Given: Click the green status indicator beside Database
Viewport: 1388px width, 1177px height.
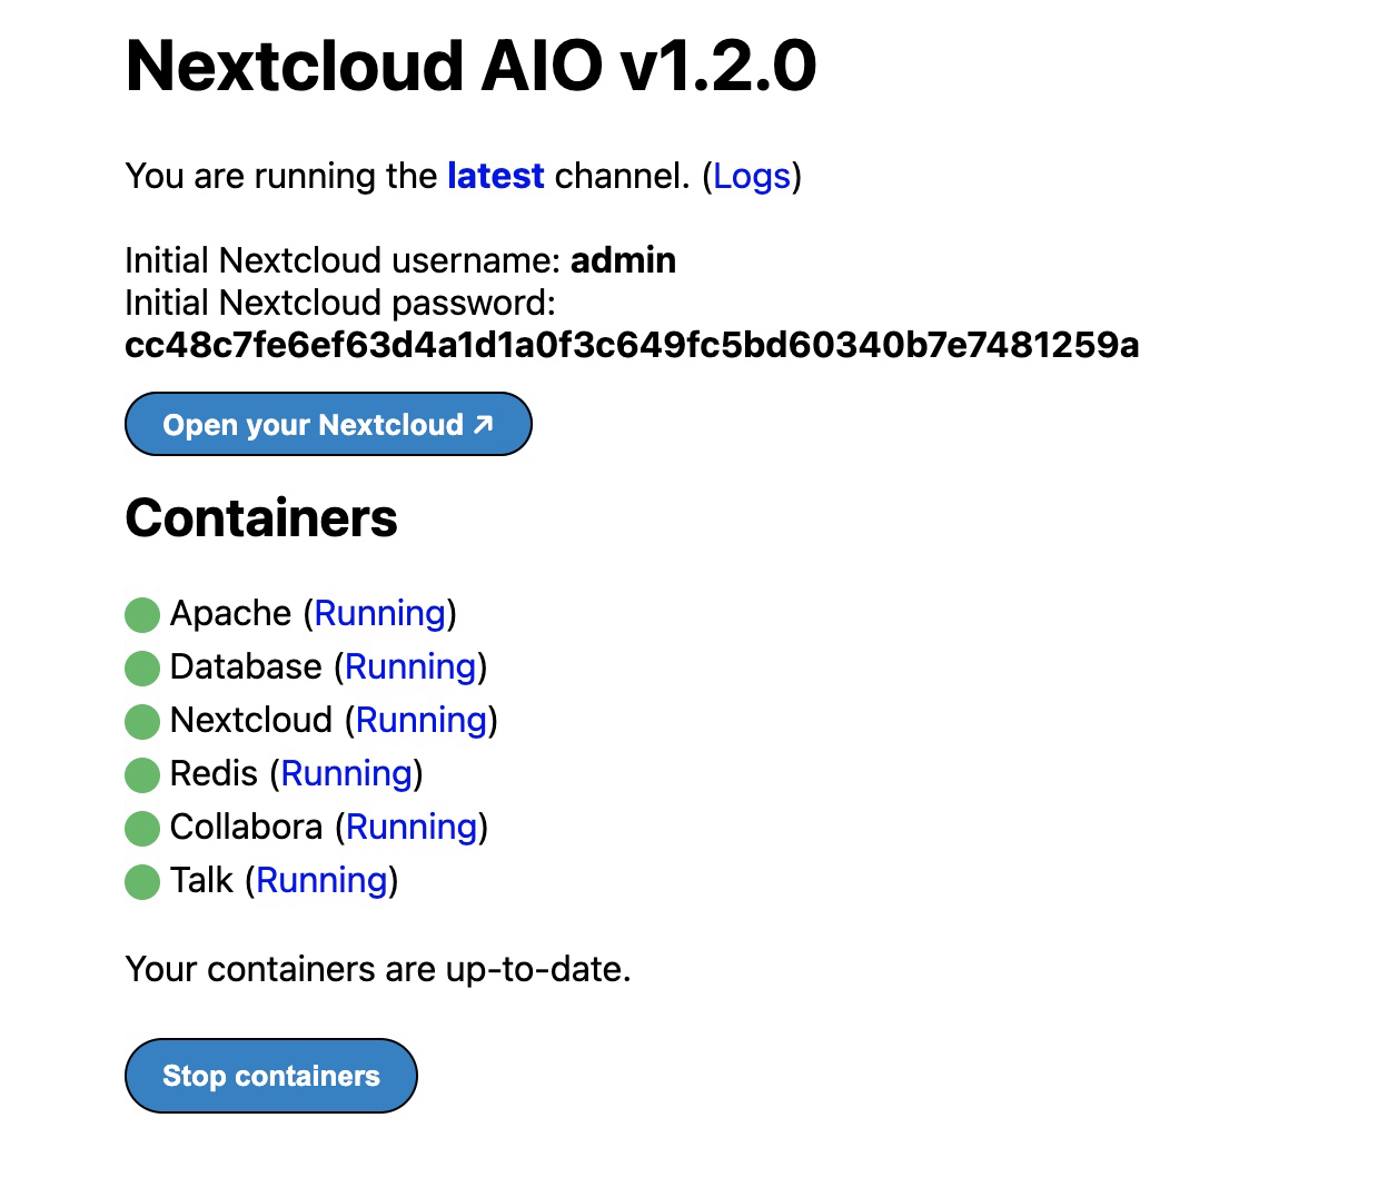Looking at the screenshot, I should pyautogui.click(x=140, y=668).
